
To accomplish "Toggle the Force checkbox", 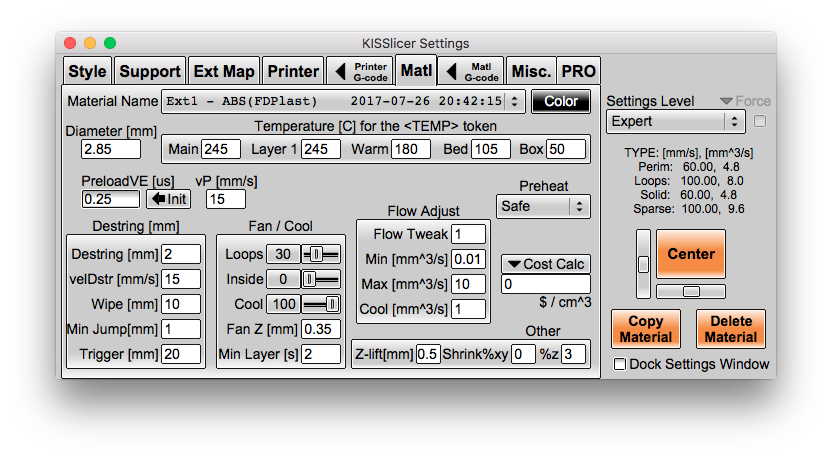I will pyautogui.click(x=760, y=122).
